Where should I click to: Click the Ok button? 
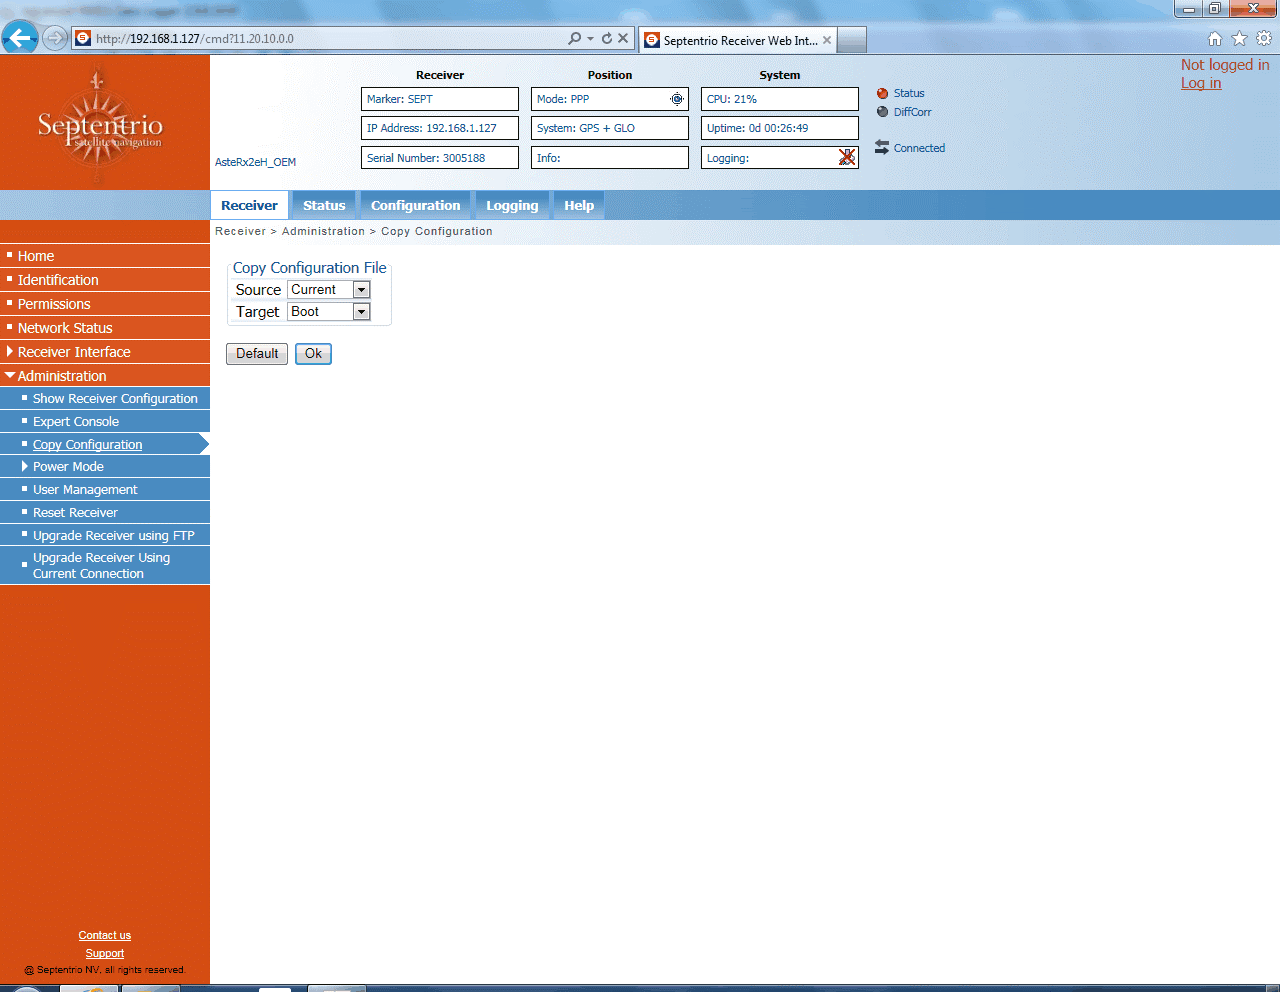coord(313,353)
